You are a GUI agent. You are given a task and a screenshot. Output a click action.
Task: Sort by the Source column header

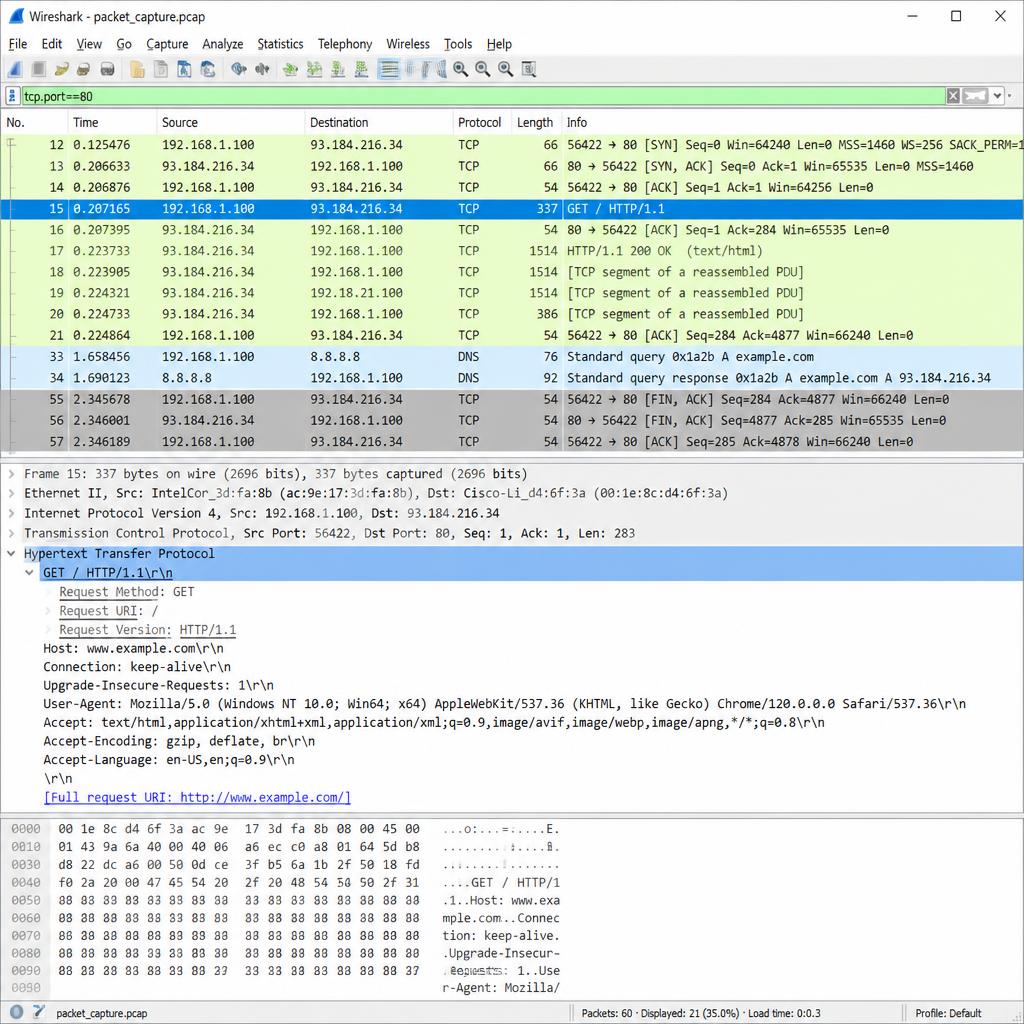tap(231, 122)
